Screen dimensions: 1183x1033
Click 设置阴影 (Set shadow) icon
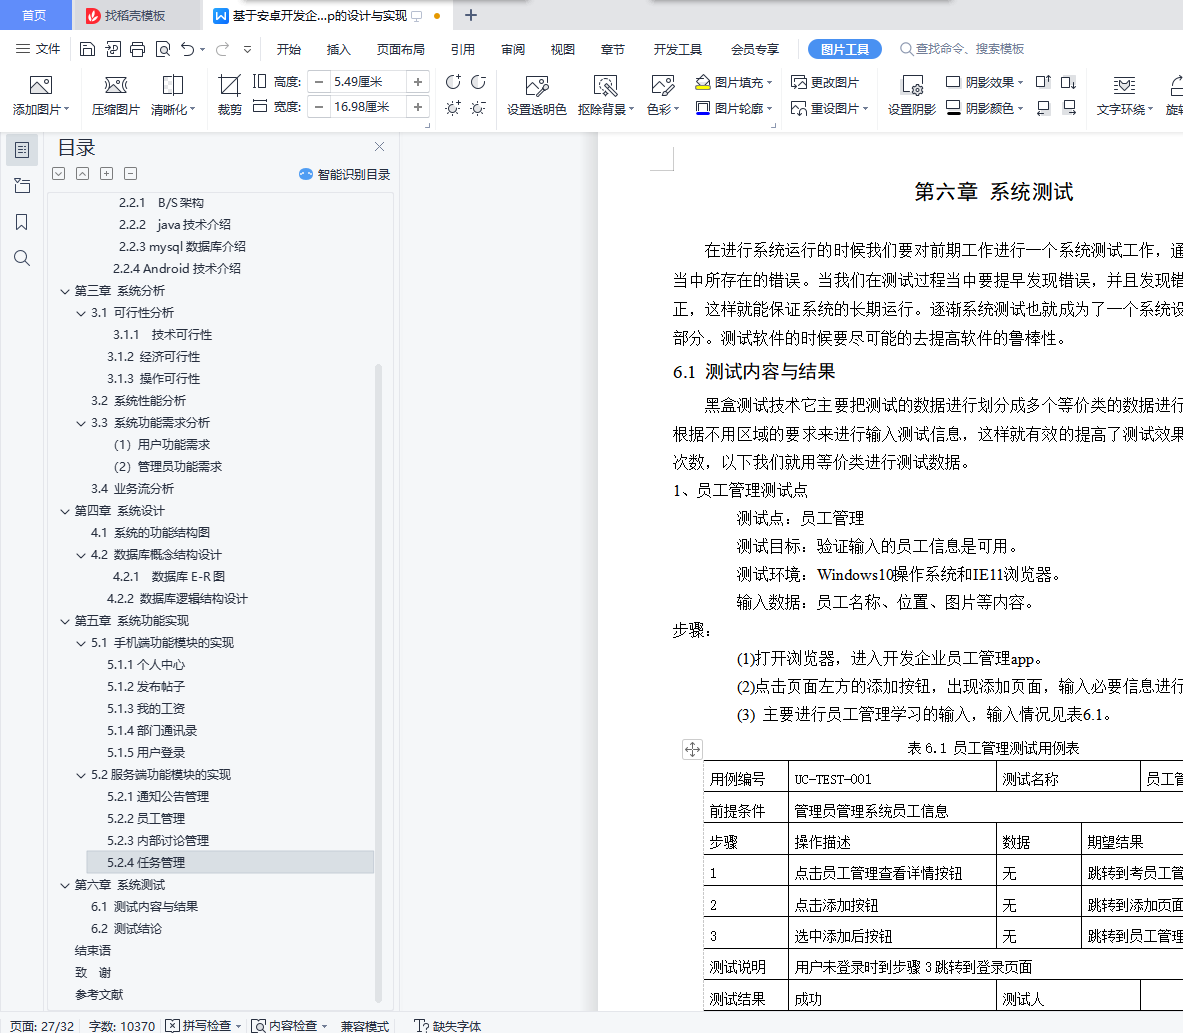click(x=911, y=95)
